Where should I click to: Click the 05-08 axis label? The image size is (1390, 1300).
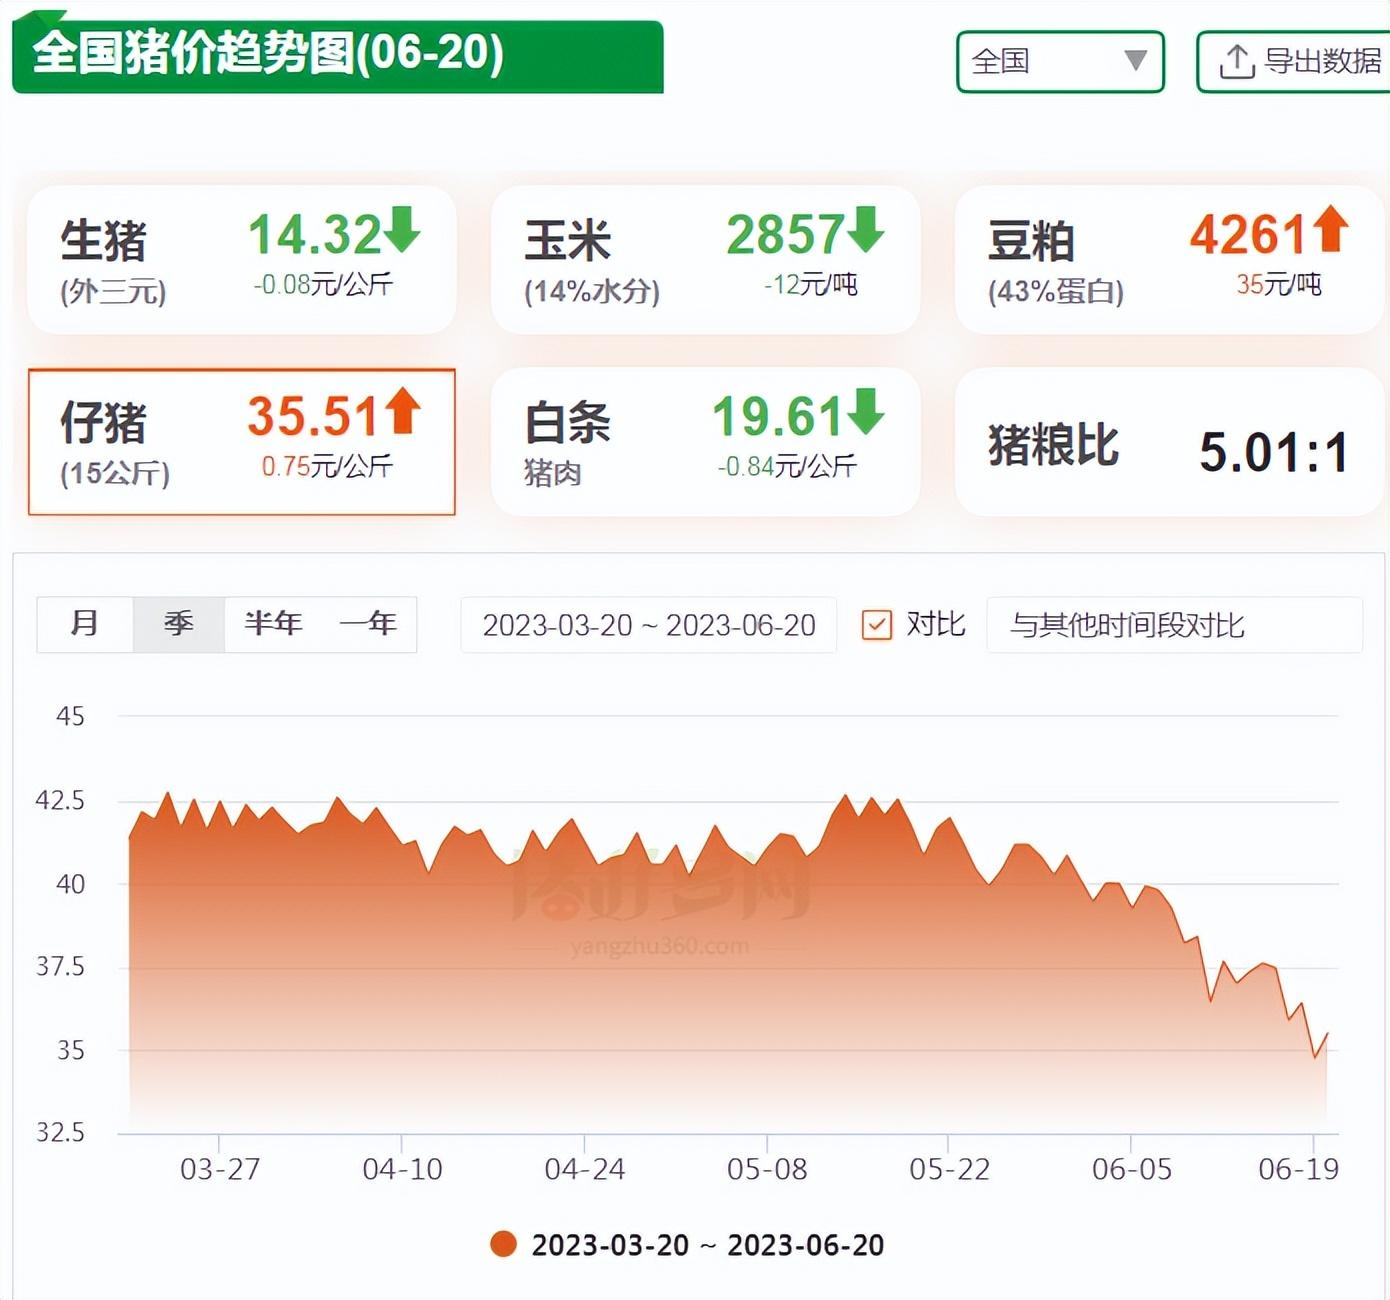click(x=767, y=1169)
